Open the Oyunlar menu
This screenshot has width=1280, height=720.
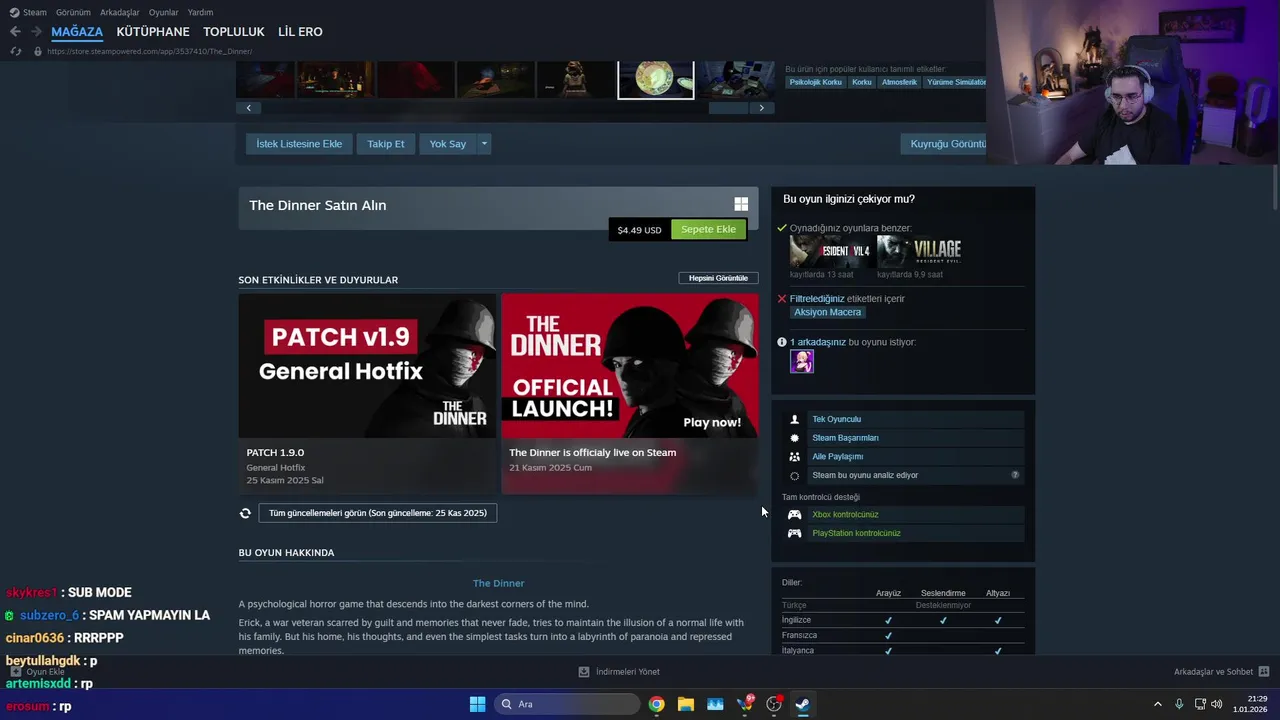pyautogui.click(x=164, y=12)
